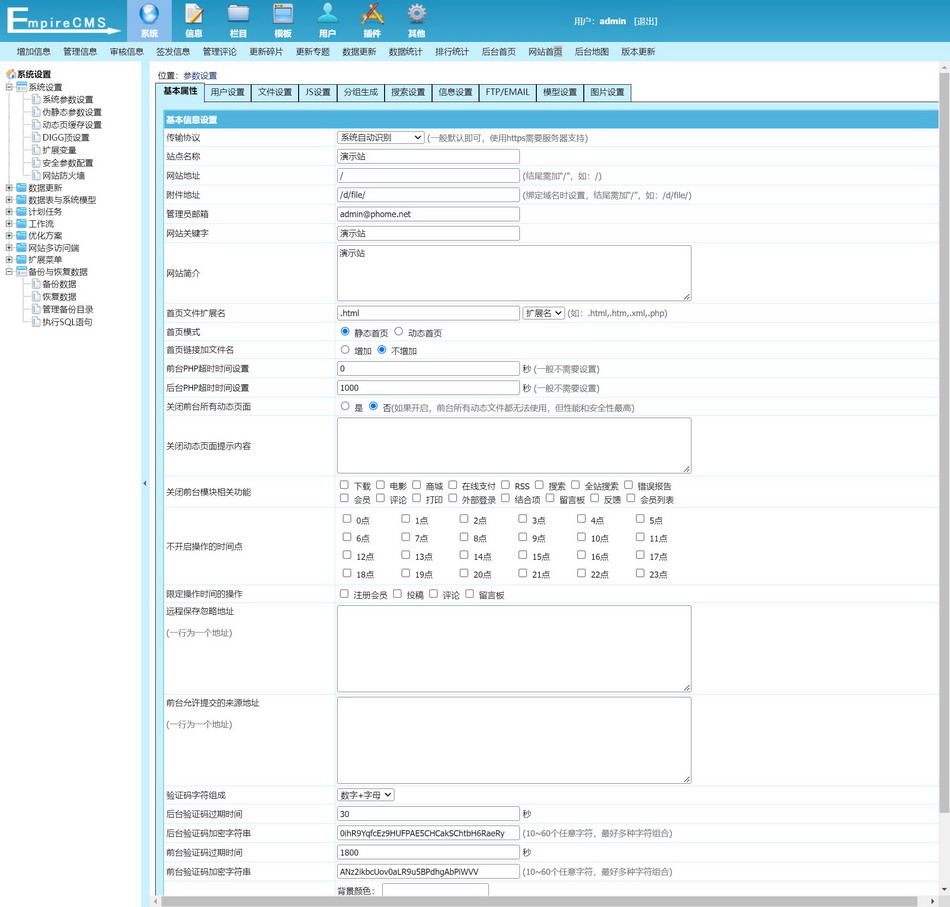
Task: Click the 退出 logout link
Action: tap(645, 21)
